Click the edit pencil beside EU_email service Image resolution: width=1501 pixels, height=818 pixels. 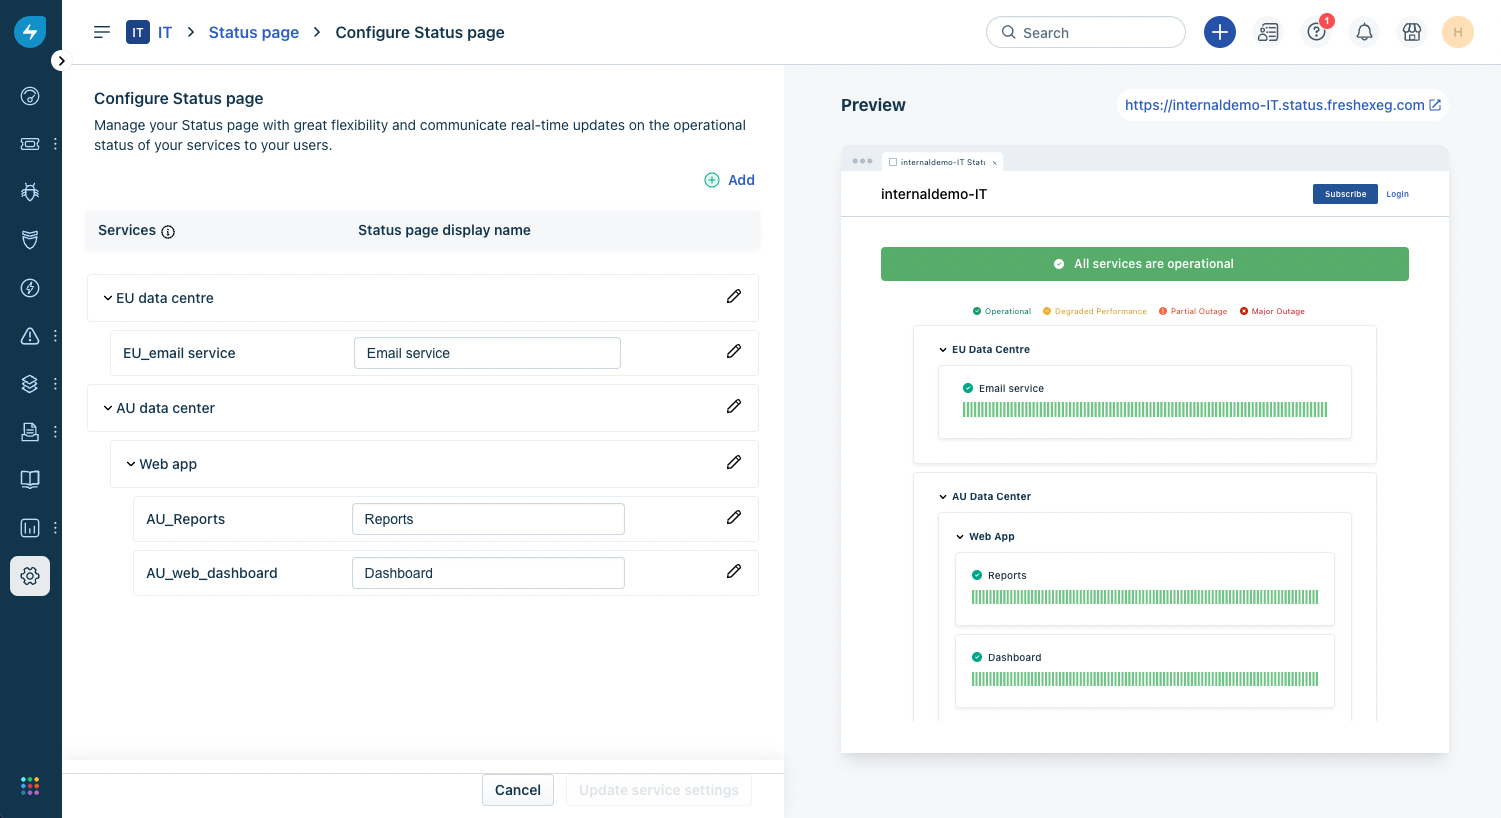pos(734,352)
